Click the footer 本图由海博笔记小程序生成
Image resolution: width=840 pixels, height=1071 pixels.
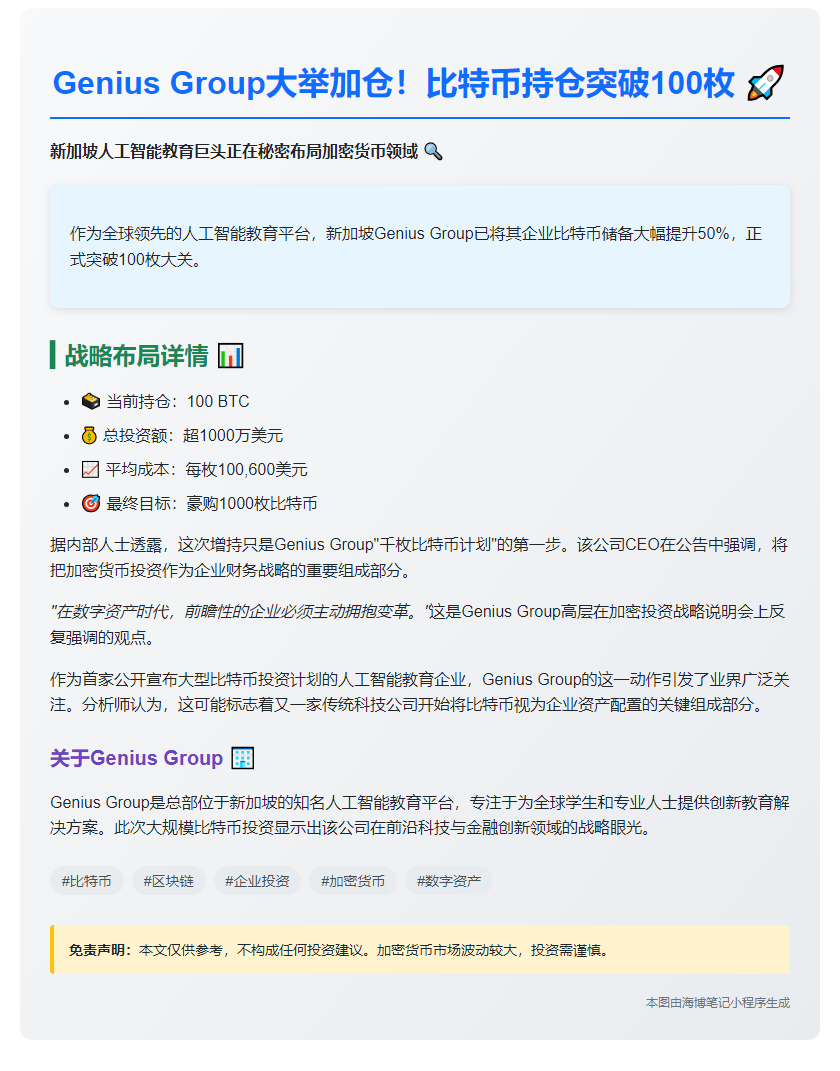pyautogui.click(x=718, y=1003)
